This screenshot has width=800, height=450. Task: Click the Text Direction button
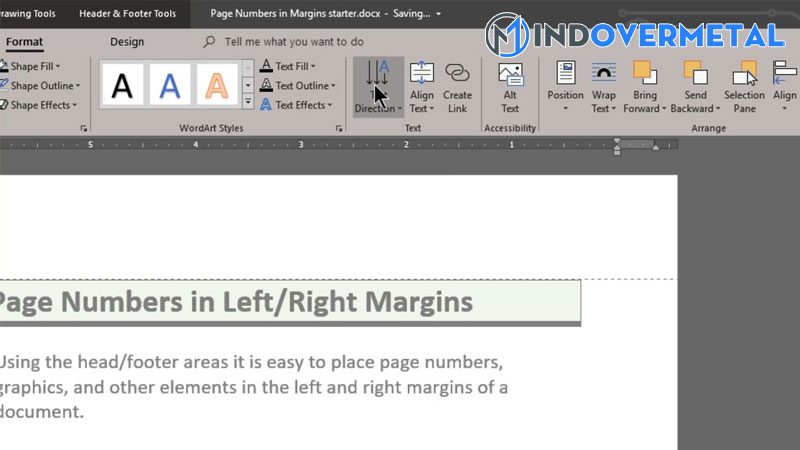(378, 86)
